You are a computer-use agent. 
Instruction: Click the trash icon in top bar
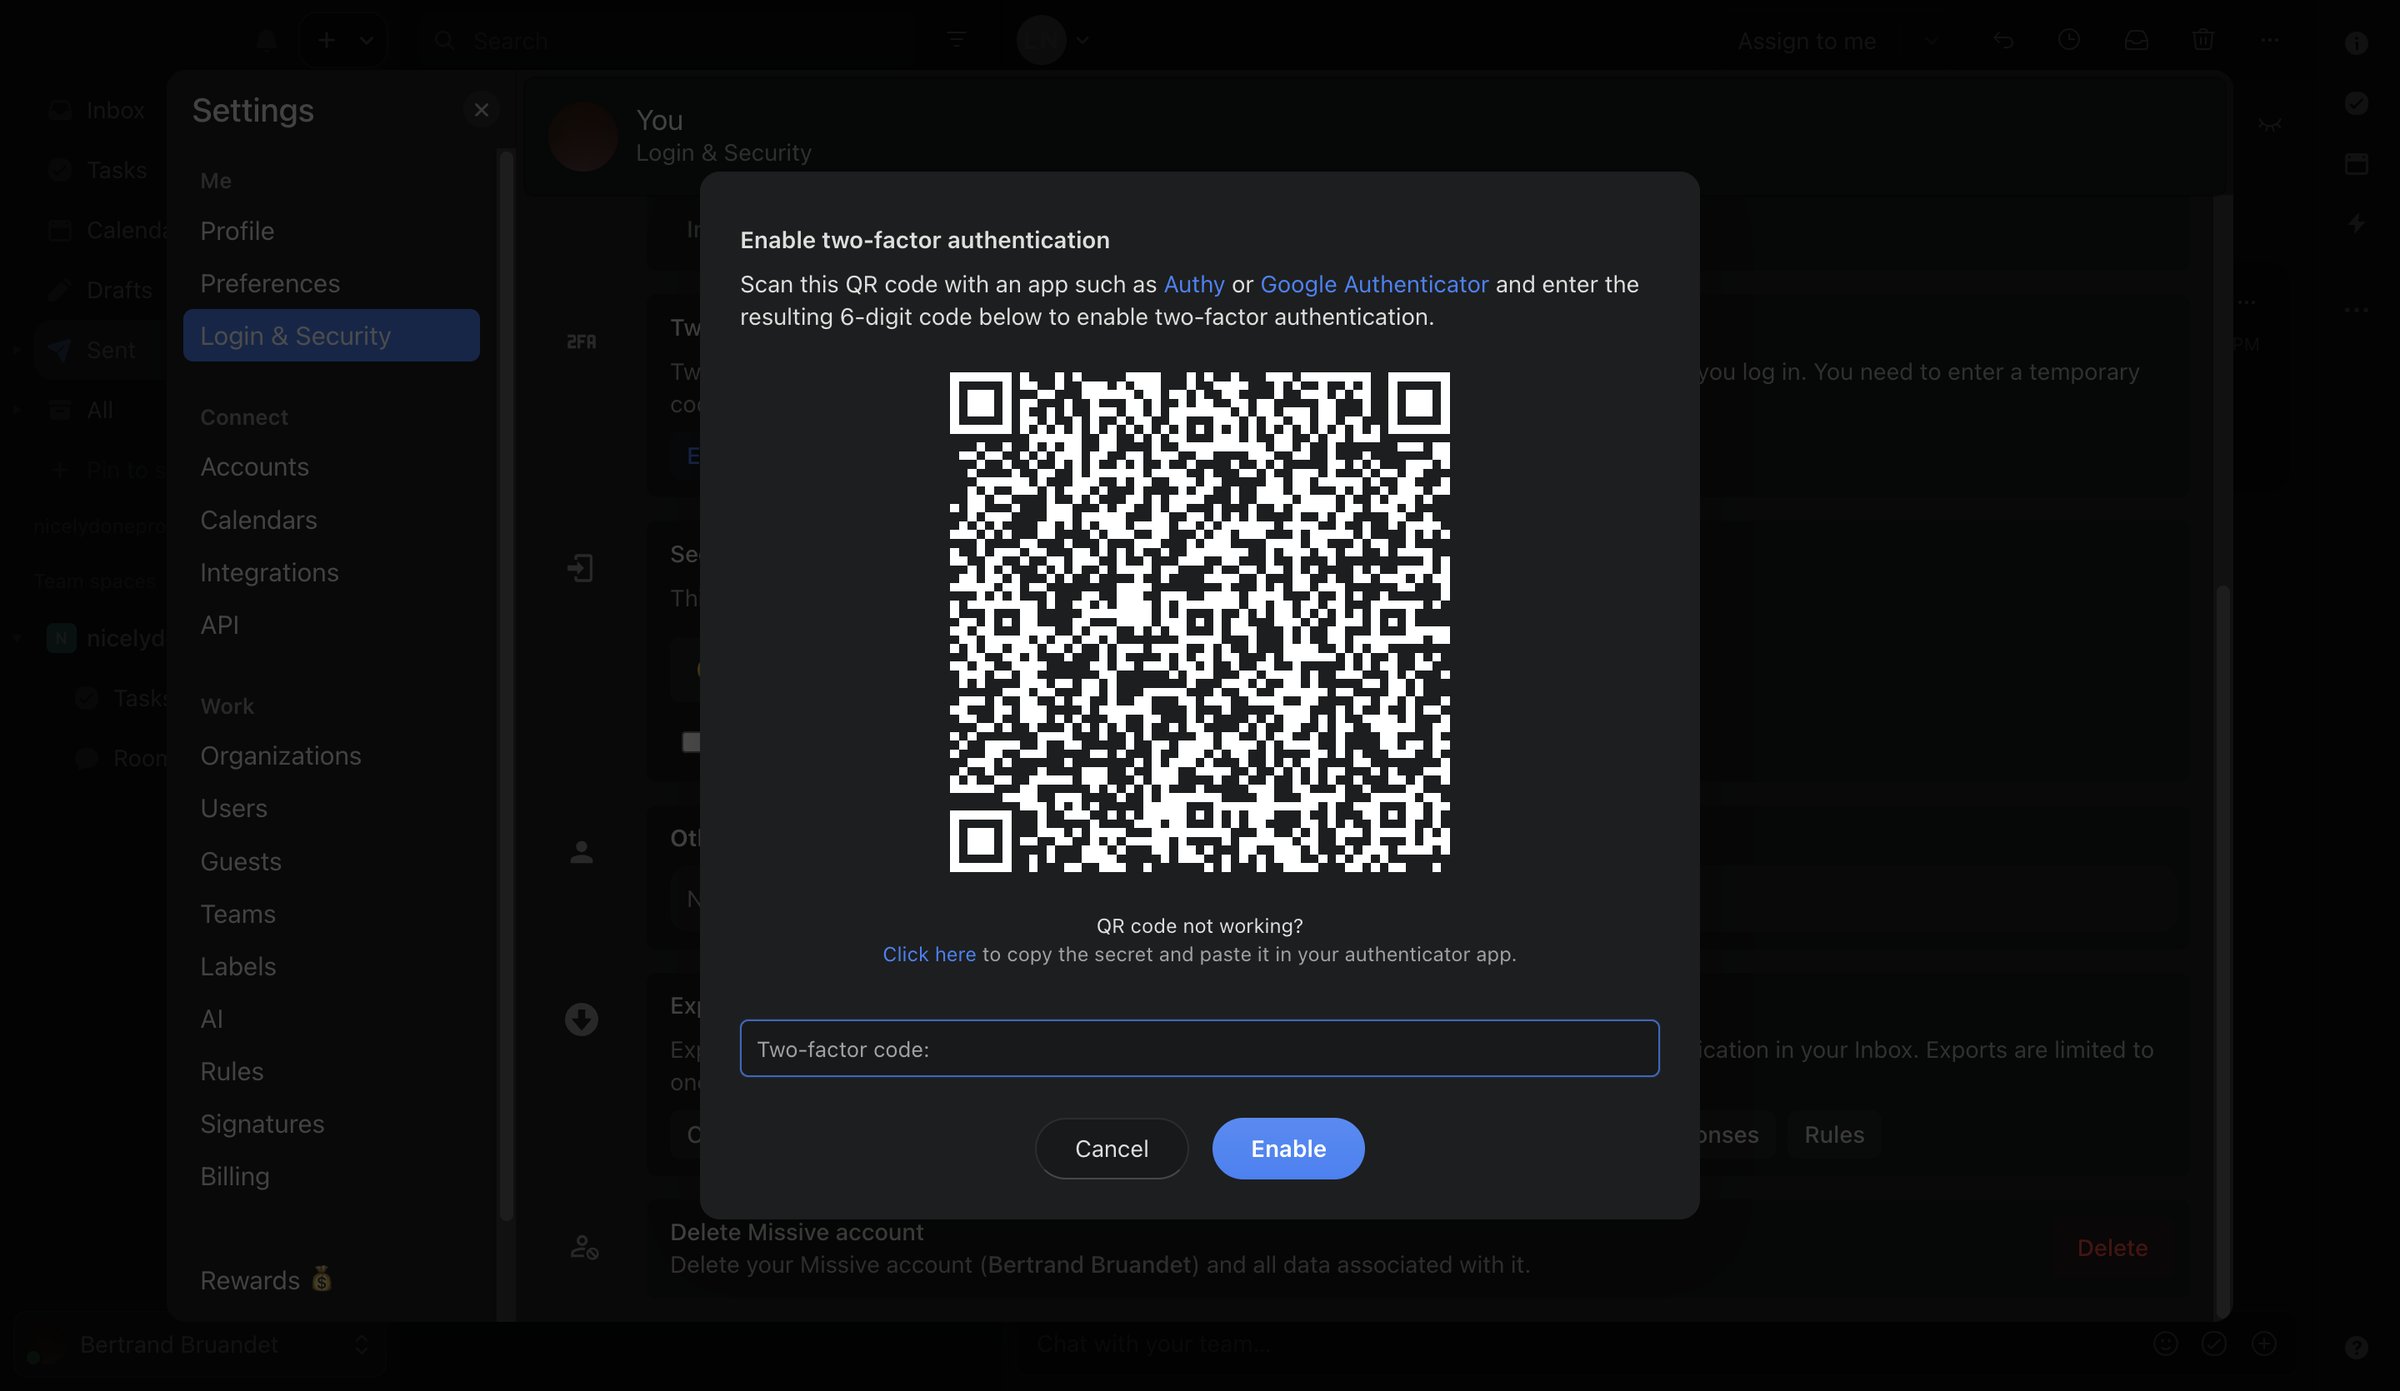pos(2203,40)
